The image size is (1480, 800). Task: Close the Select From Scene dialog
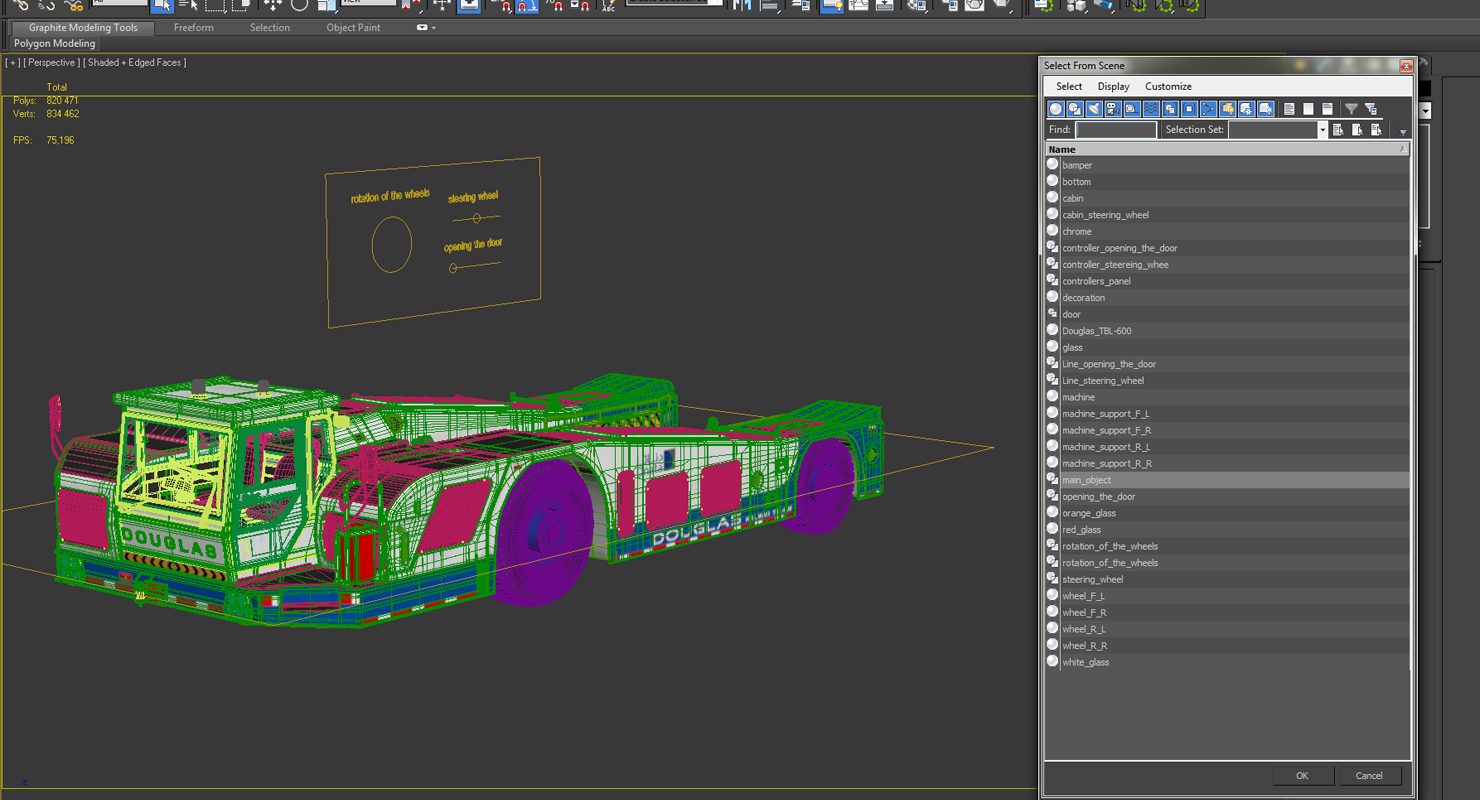[1406, 66]
